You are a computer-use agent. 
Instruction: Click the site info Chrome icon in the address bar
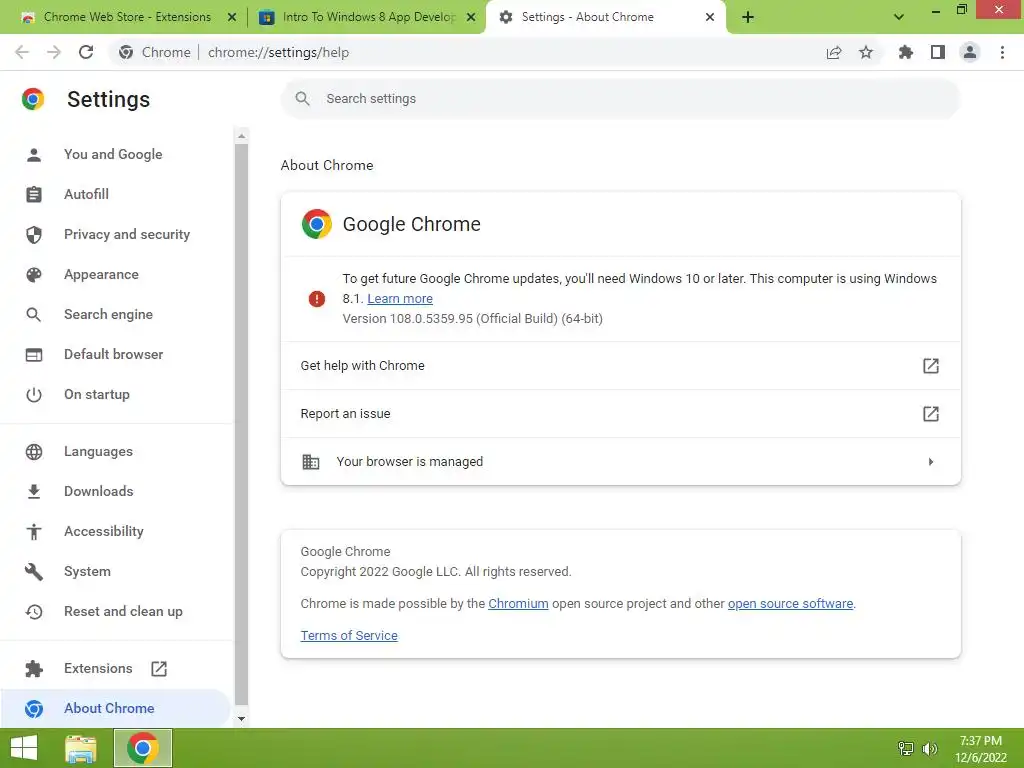[x=126, y=52]
